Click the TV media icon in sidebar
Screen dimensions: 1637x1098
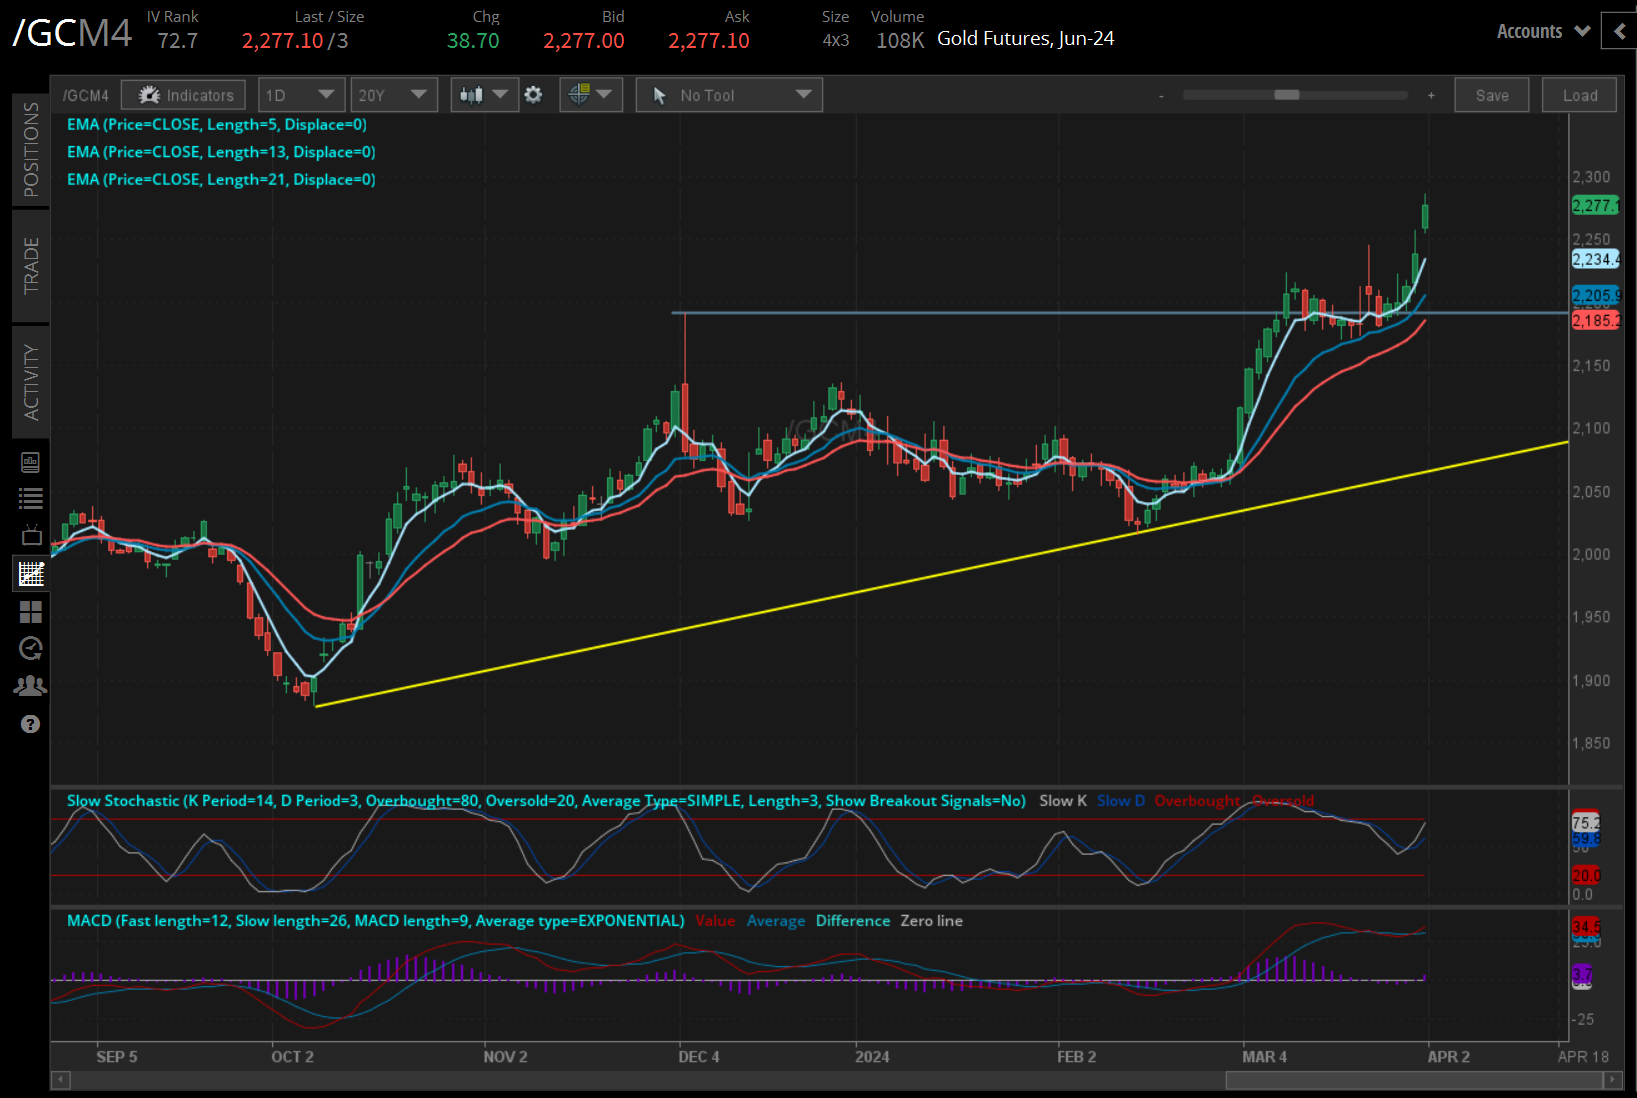pos(31,535)
